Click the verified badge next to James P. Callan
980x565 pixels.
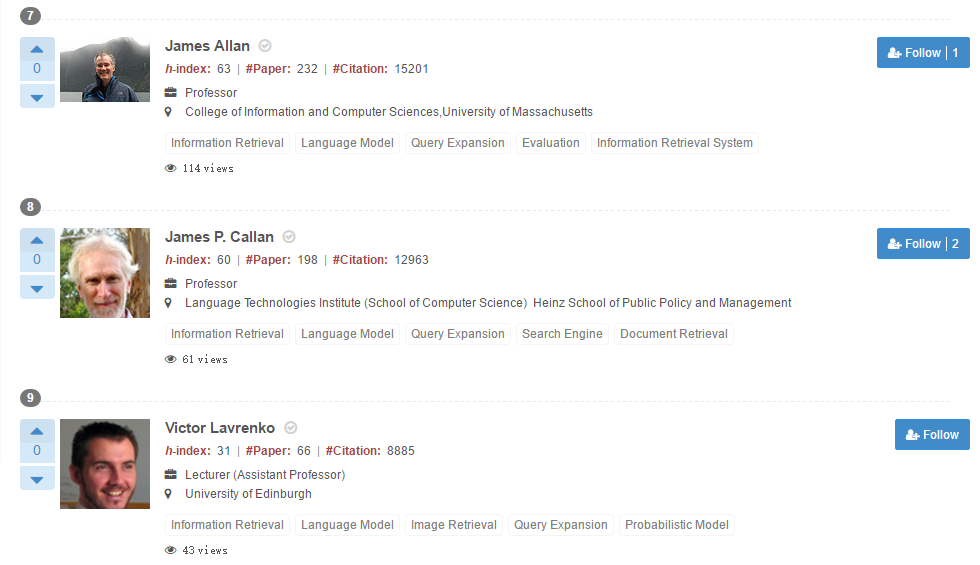pos(289,237)
